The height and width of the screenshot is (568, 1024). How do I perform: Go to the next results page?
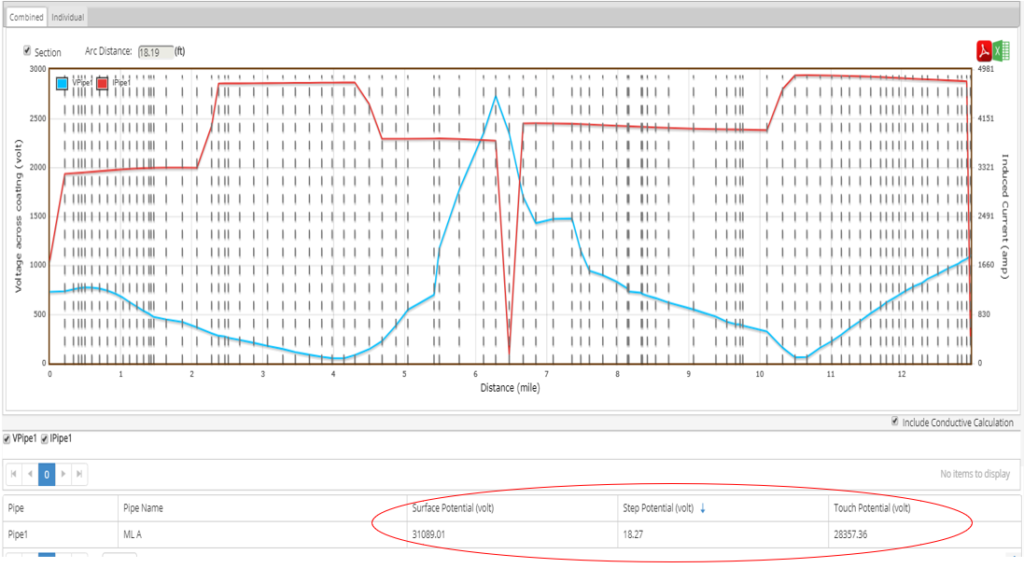(63, 473)
